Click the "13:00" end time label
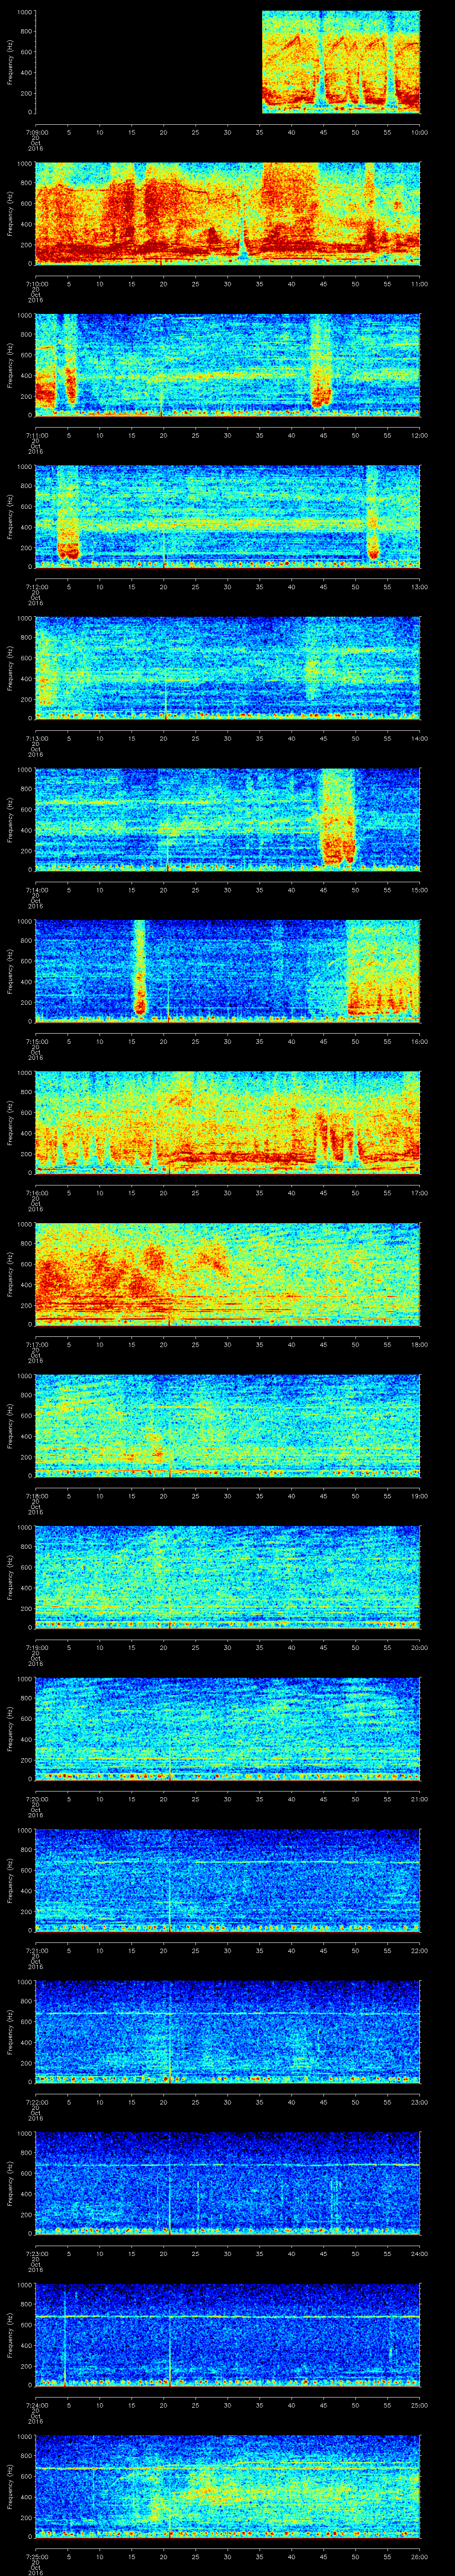This screenshot has height=2576, width=455. pyautogui.click(x=420, y=586)
